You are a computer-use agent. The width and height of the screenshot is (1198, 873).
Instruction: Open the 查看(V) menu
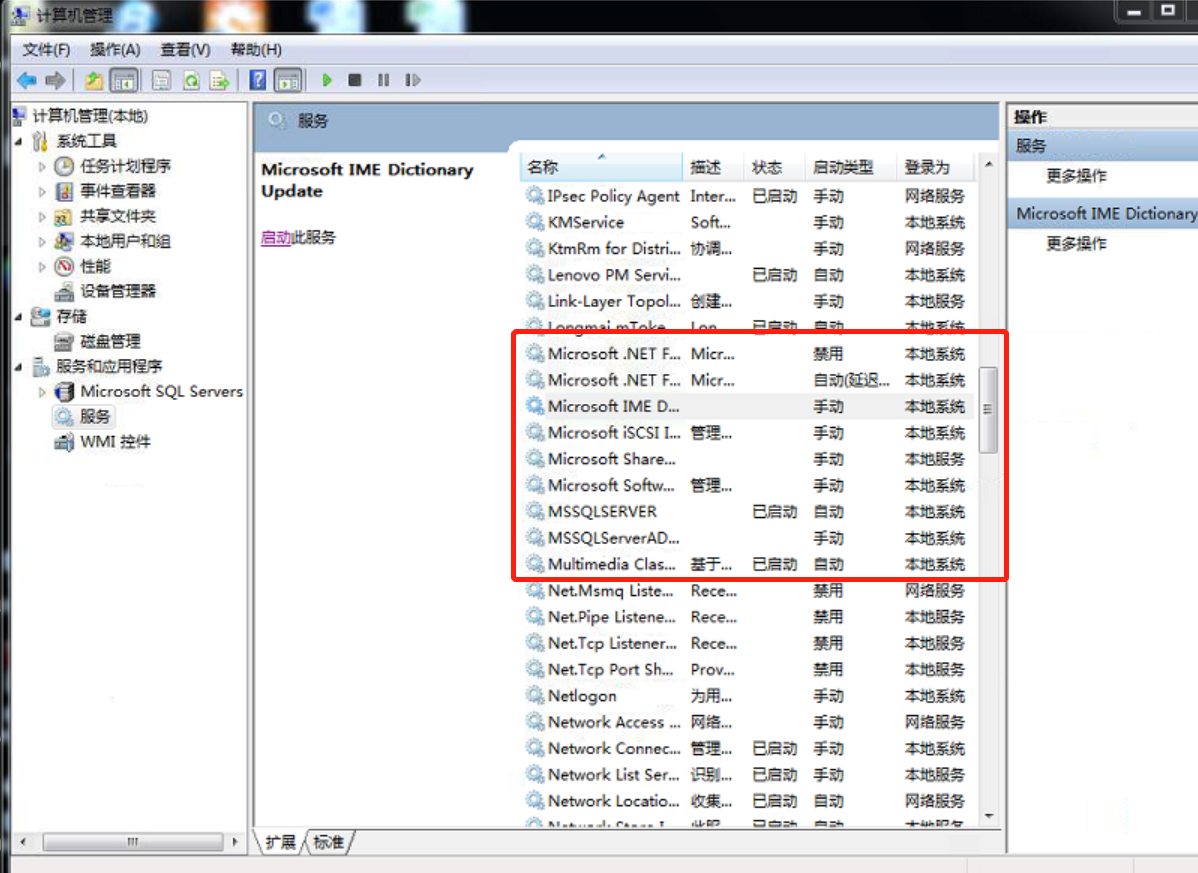(185, 50)
